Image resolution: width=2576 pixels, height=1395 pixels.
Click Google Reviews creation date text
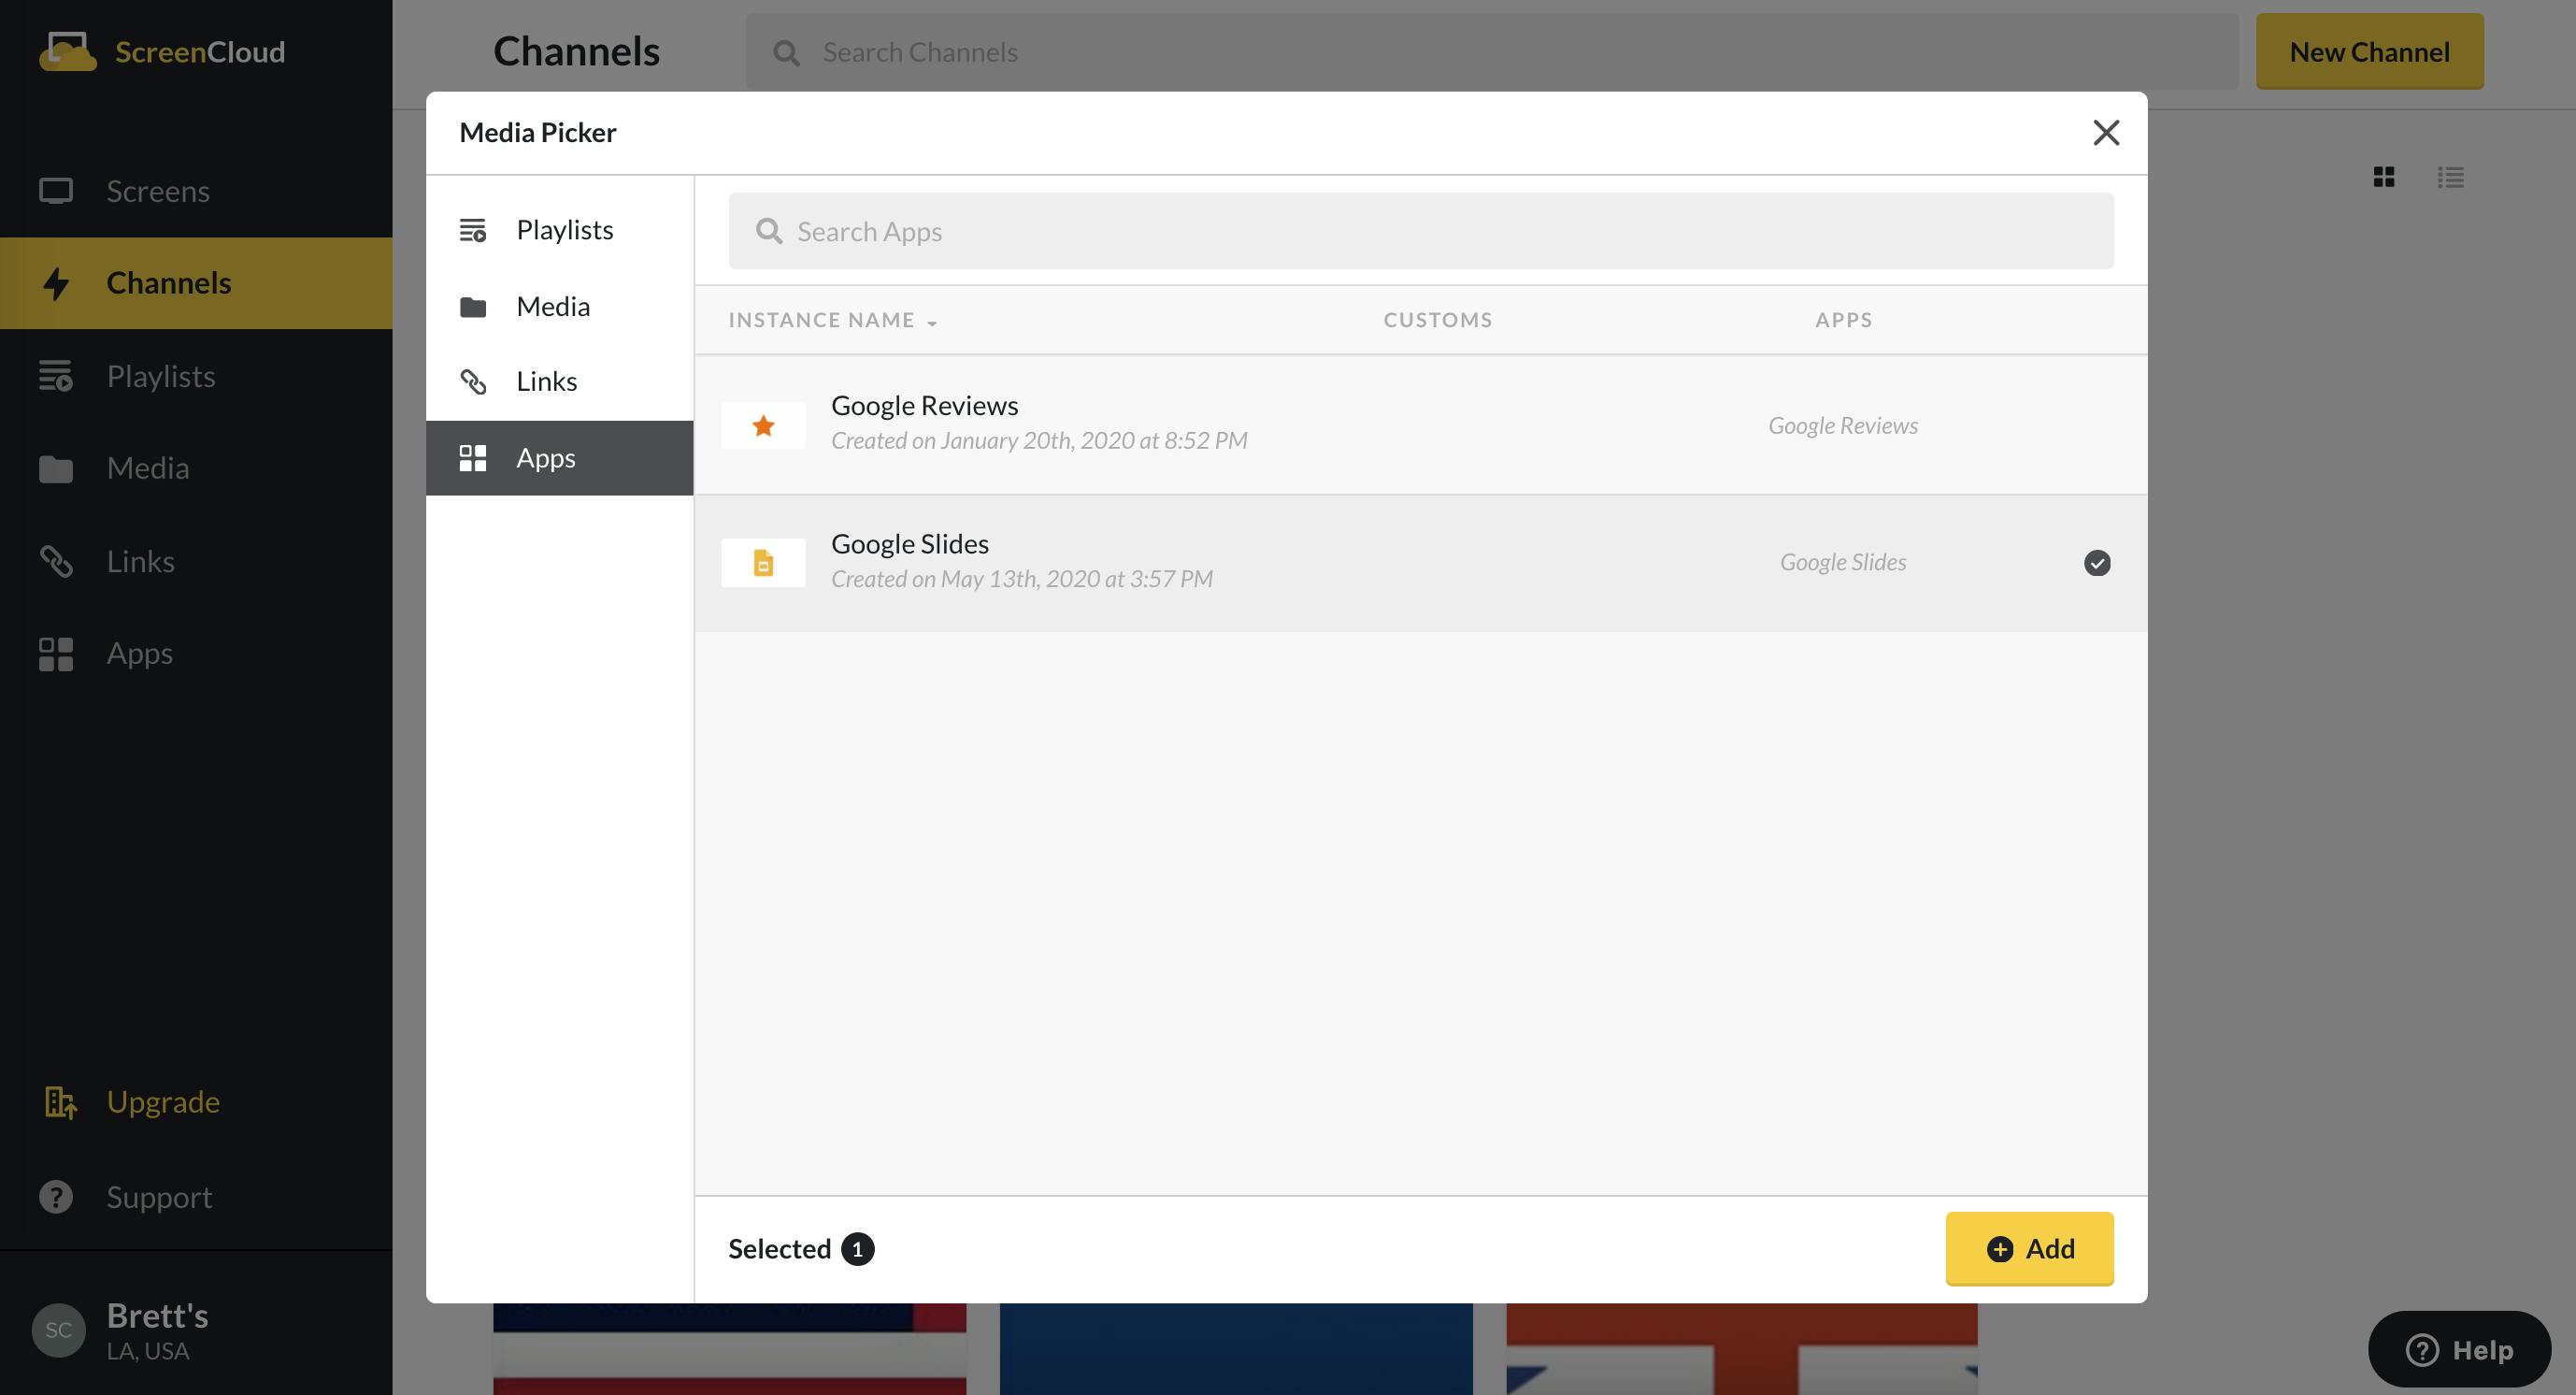(x=1039, y=440)
